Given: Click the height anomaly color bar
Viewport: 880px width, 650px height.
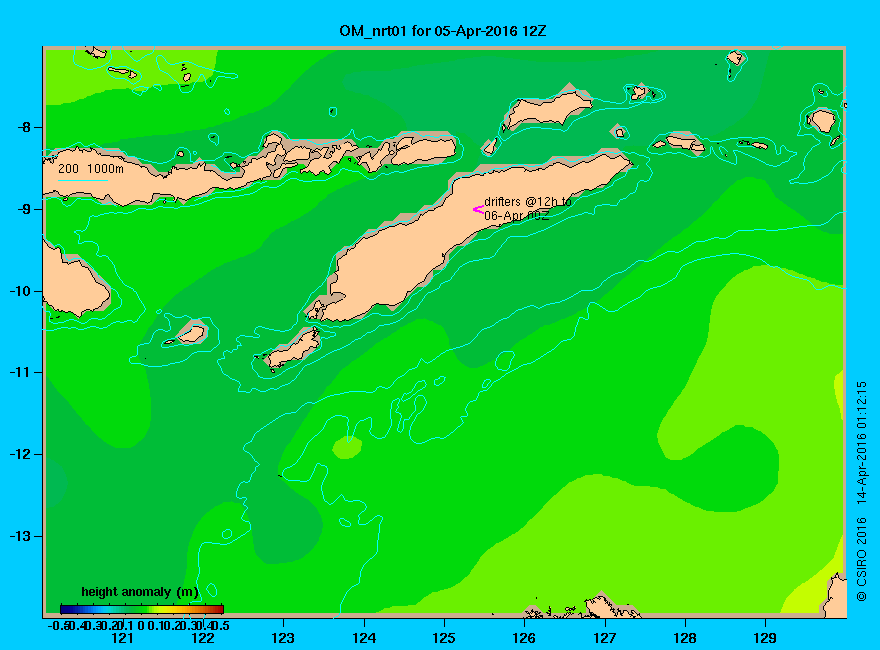Looking at the screenshot, I should [x=142, y=609].
